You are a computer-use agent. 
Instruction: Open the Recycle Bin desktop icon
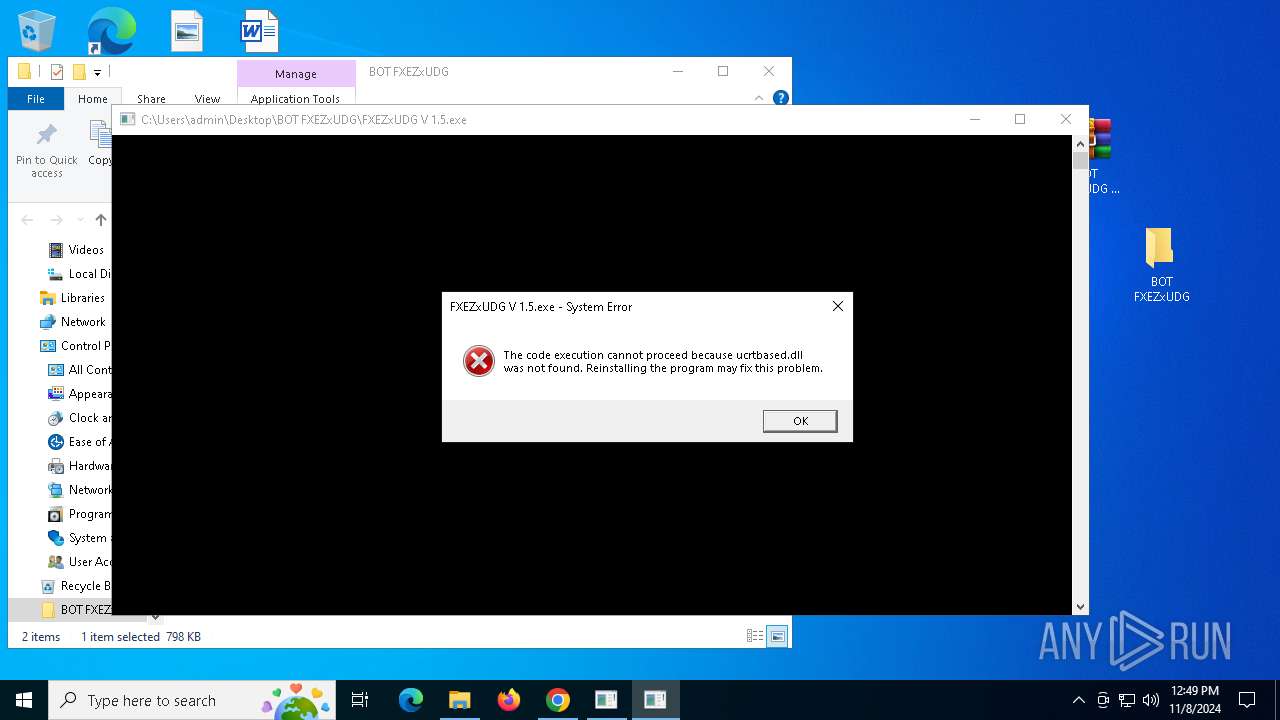[x=37, y=31]
